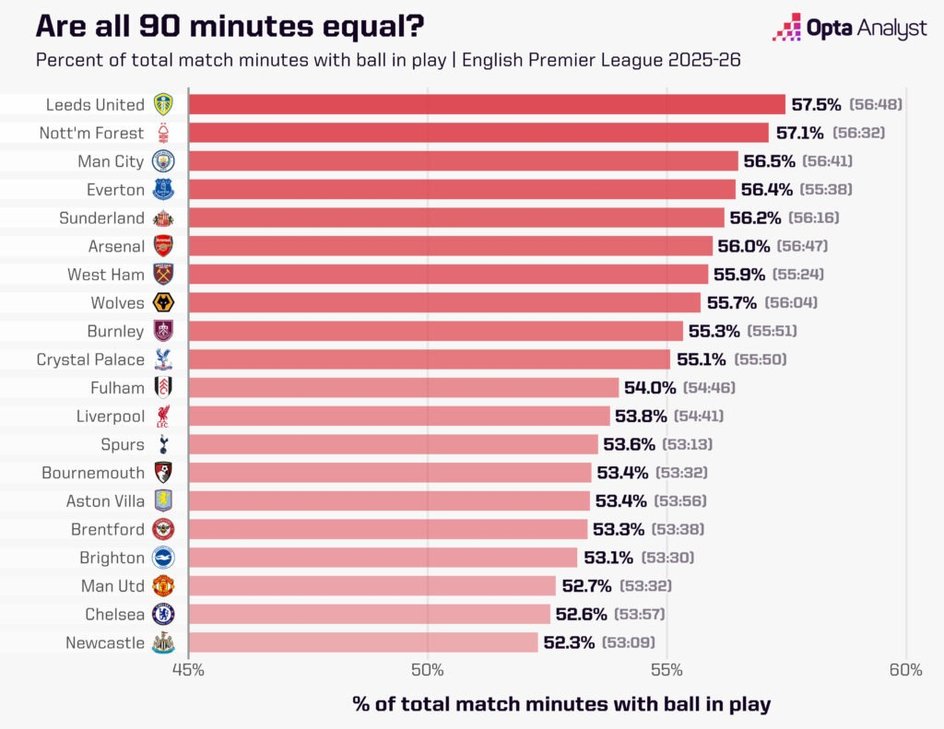Image resolution: width=944 pixels, height=729 pixels.
Task: Select the Spurs cockerel icon
Action: tap(163, 444)
